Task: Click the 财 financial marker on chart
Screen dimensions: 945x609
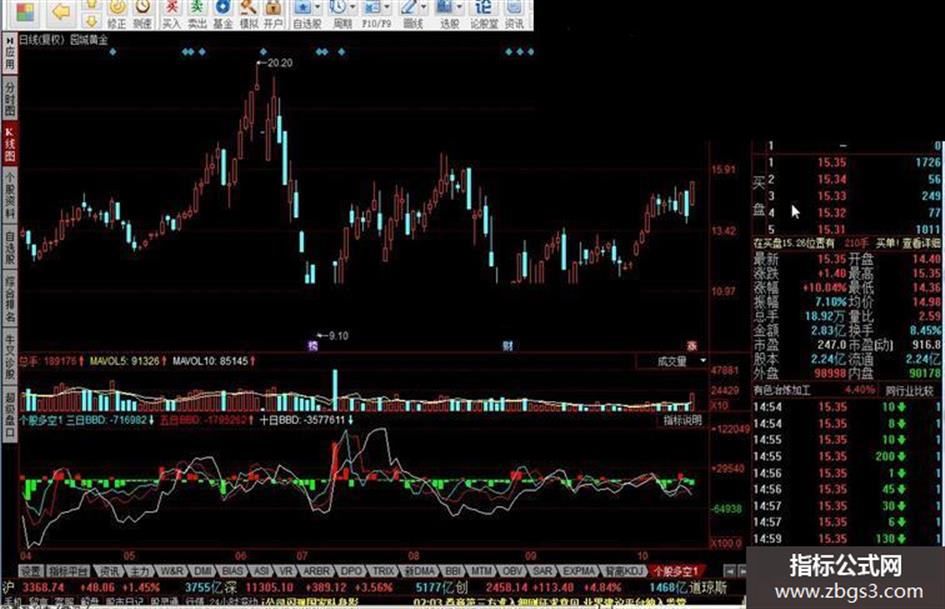Action: [x=508, y=346]
